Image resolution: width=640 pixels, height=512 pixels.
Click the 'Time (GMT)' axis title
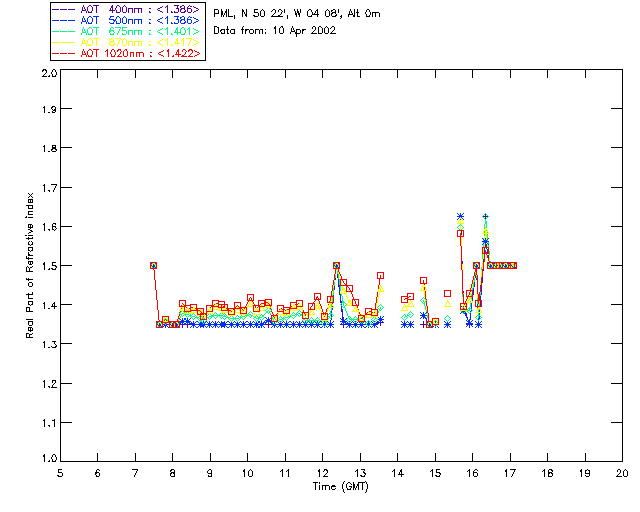tap(340, 487)
